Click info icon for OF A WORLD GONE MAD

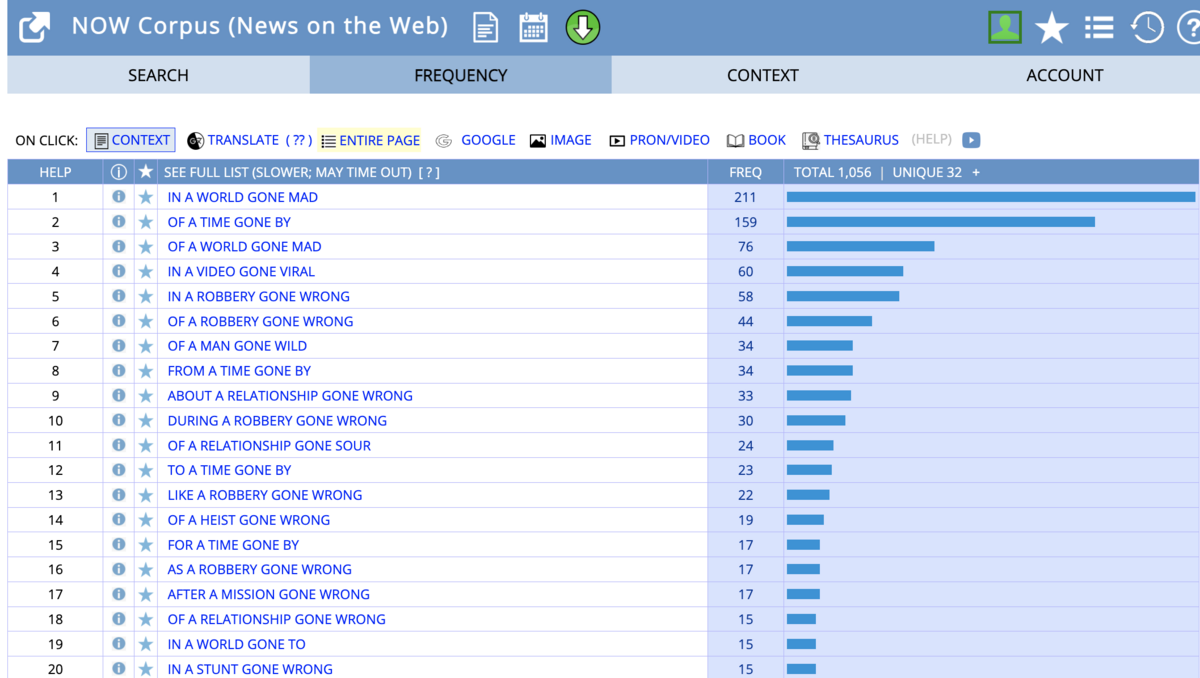click(119, 246)
